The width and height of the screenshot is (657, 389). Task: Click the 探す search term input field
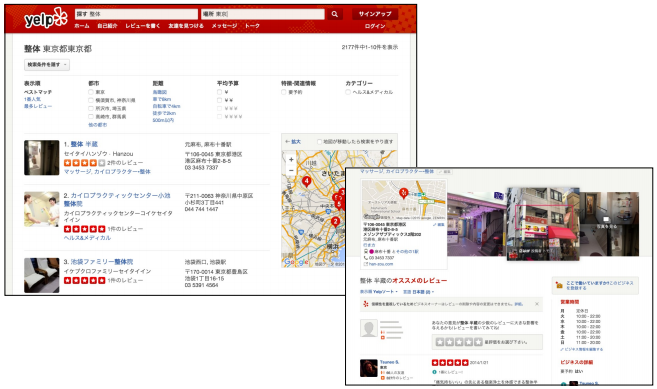(136, 14)
